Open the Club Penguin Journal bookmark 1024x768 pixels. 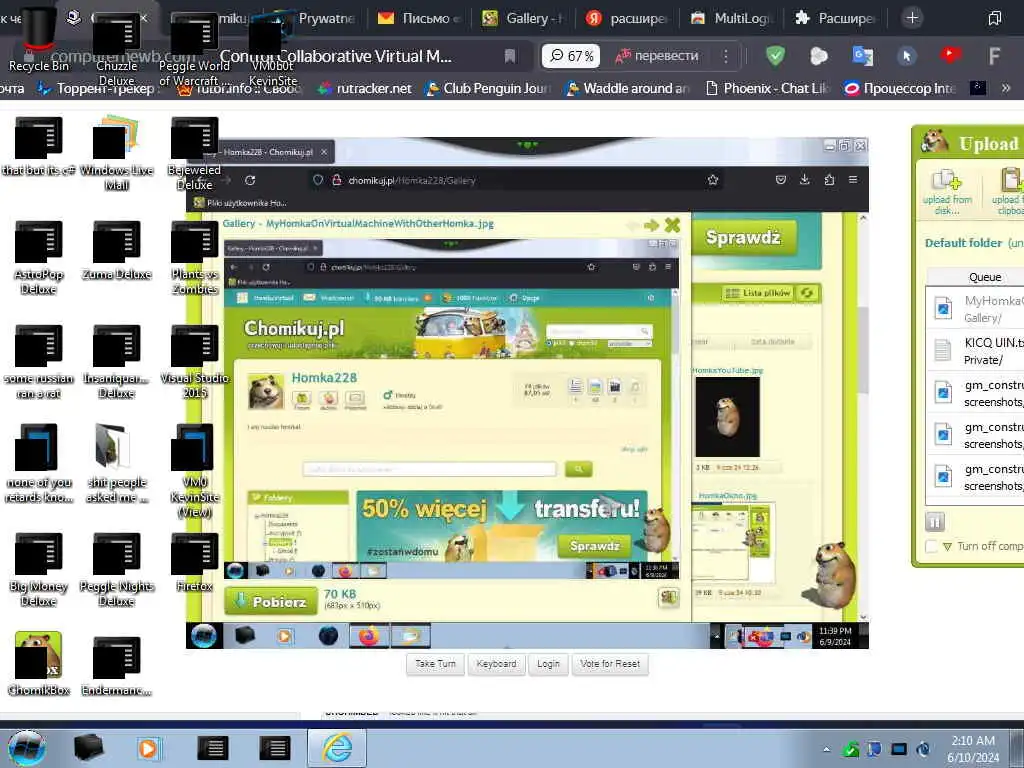coord(488,88)
